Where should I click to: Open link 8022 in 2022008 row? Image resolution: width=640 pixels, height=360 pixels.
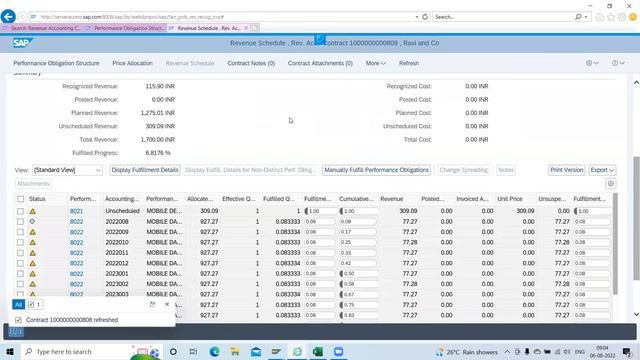76,222
